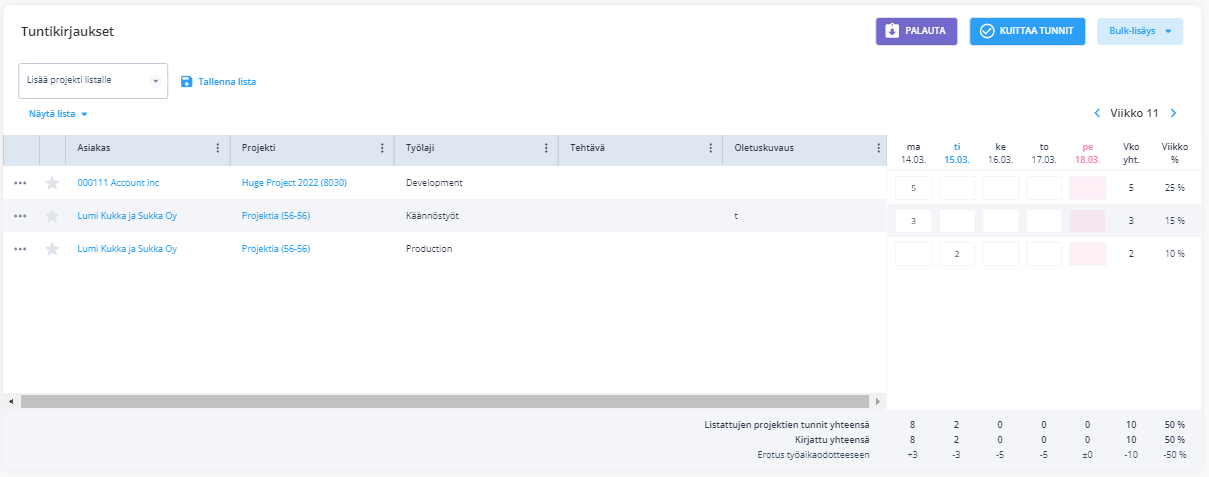Click the Erotus työaikaodotteeseen label
This screenshot has width=1209, height=477.
813,455
